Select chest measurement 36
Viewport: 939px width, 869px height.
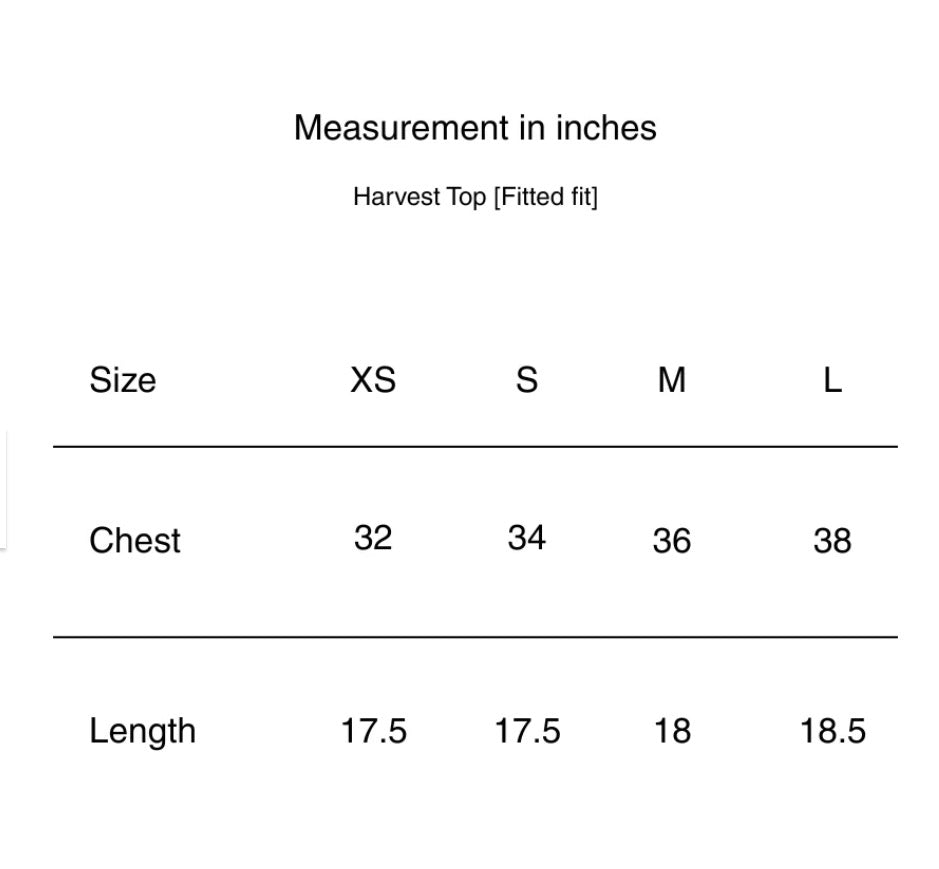(671, 541)
